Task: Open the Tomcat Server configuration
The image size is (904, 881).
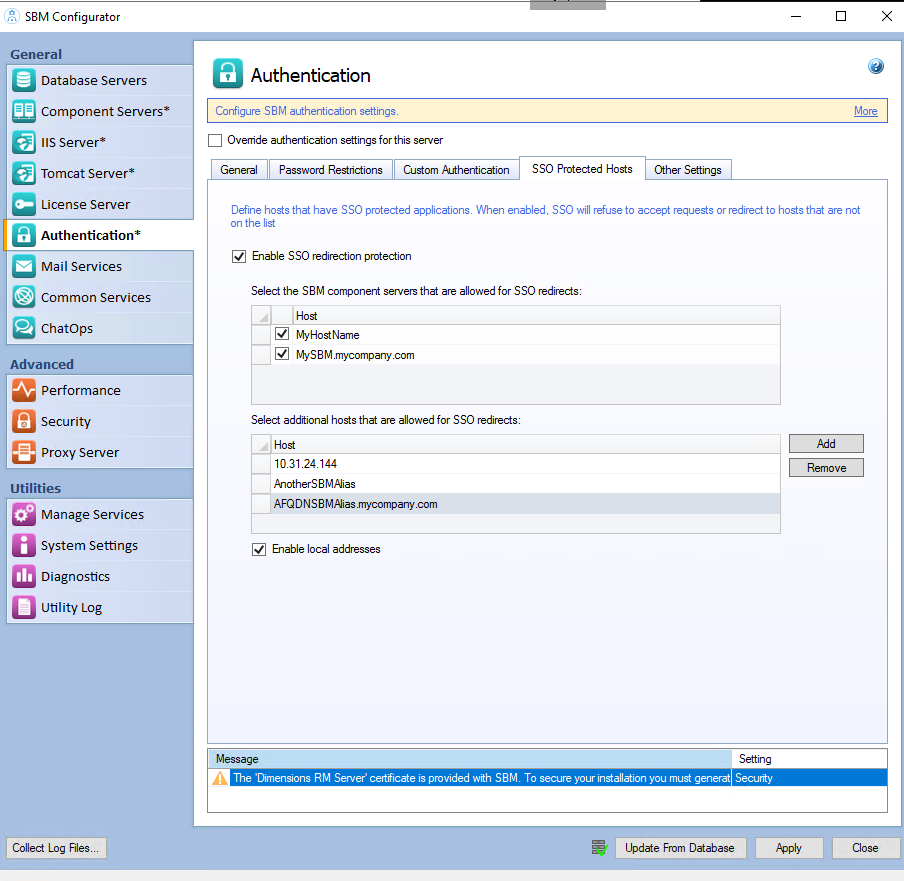Action: click(89, 173)
